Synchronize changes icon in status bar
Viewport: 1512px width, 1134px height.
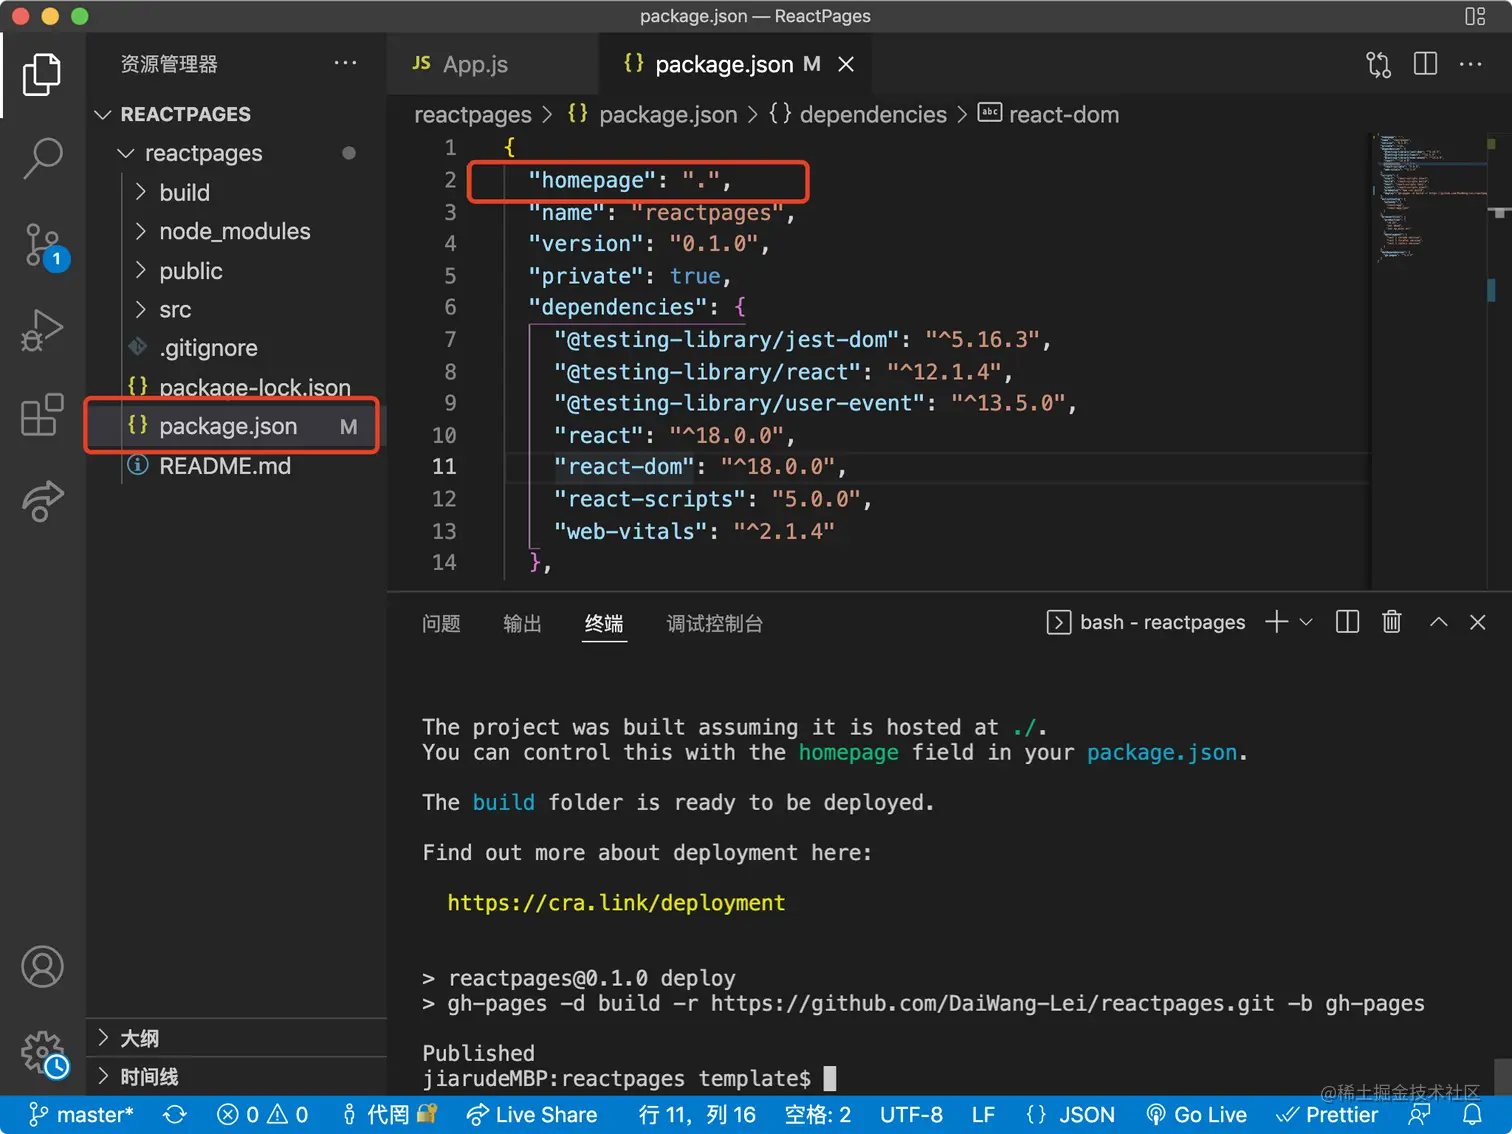(x=175, y=1115)
